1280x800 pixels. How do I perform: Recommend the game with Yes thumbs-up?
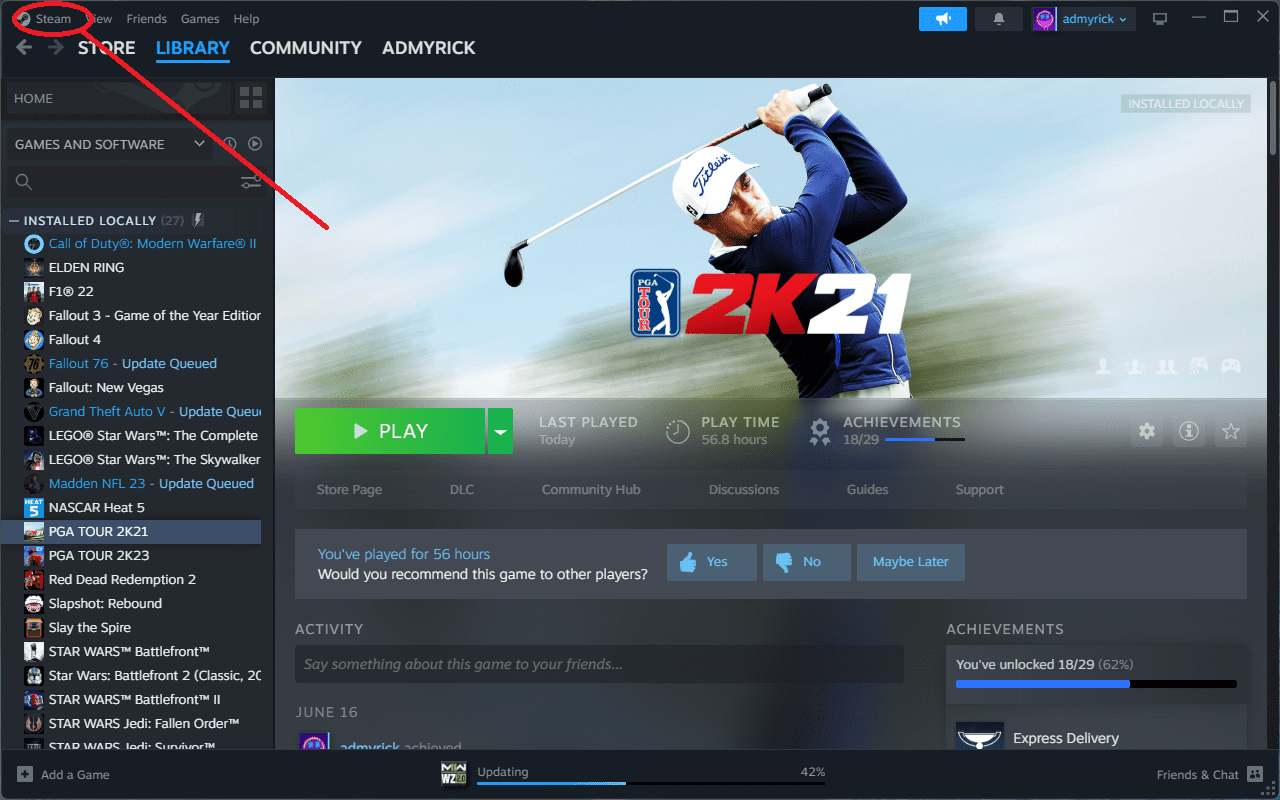pos(712,562)
